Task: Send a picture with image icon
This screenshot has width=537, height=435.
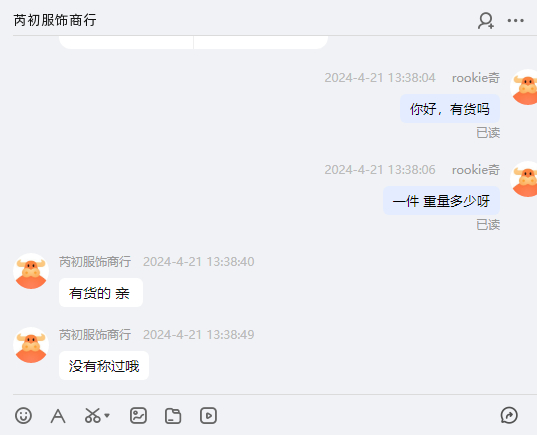Action: coord(138,416)
